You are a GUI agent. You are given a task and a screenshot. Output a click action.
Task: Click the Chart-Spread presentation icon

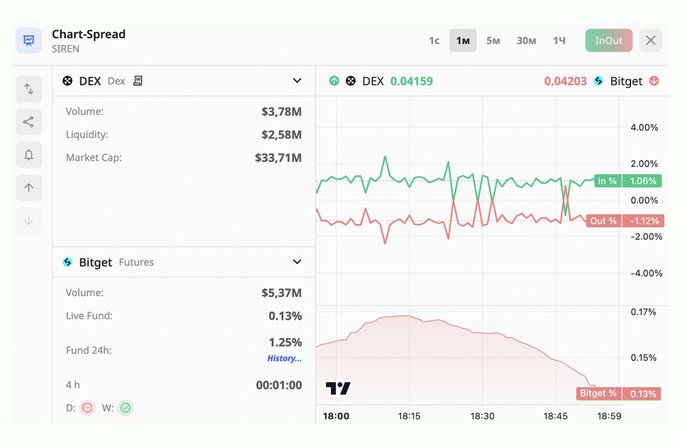(x=29, y=41)
